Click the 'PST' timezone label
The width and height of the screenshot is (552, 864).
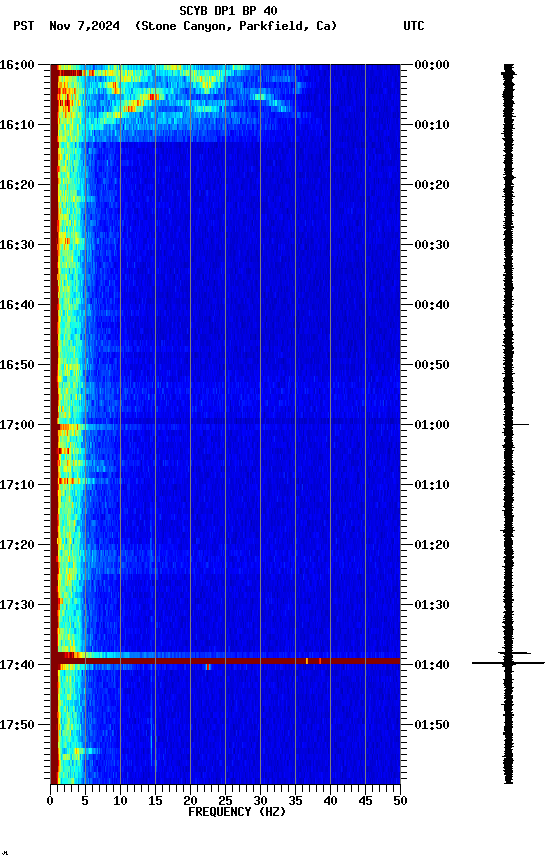coord(24,26)
